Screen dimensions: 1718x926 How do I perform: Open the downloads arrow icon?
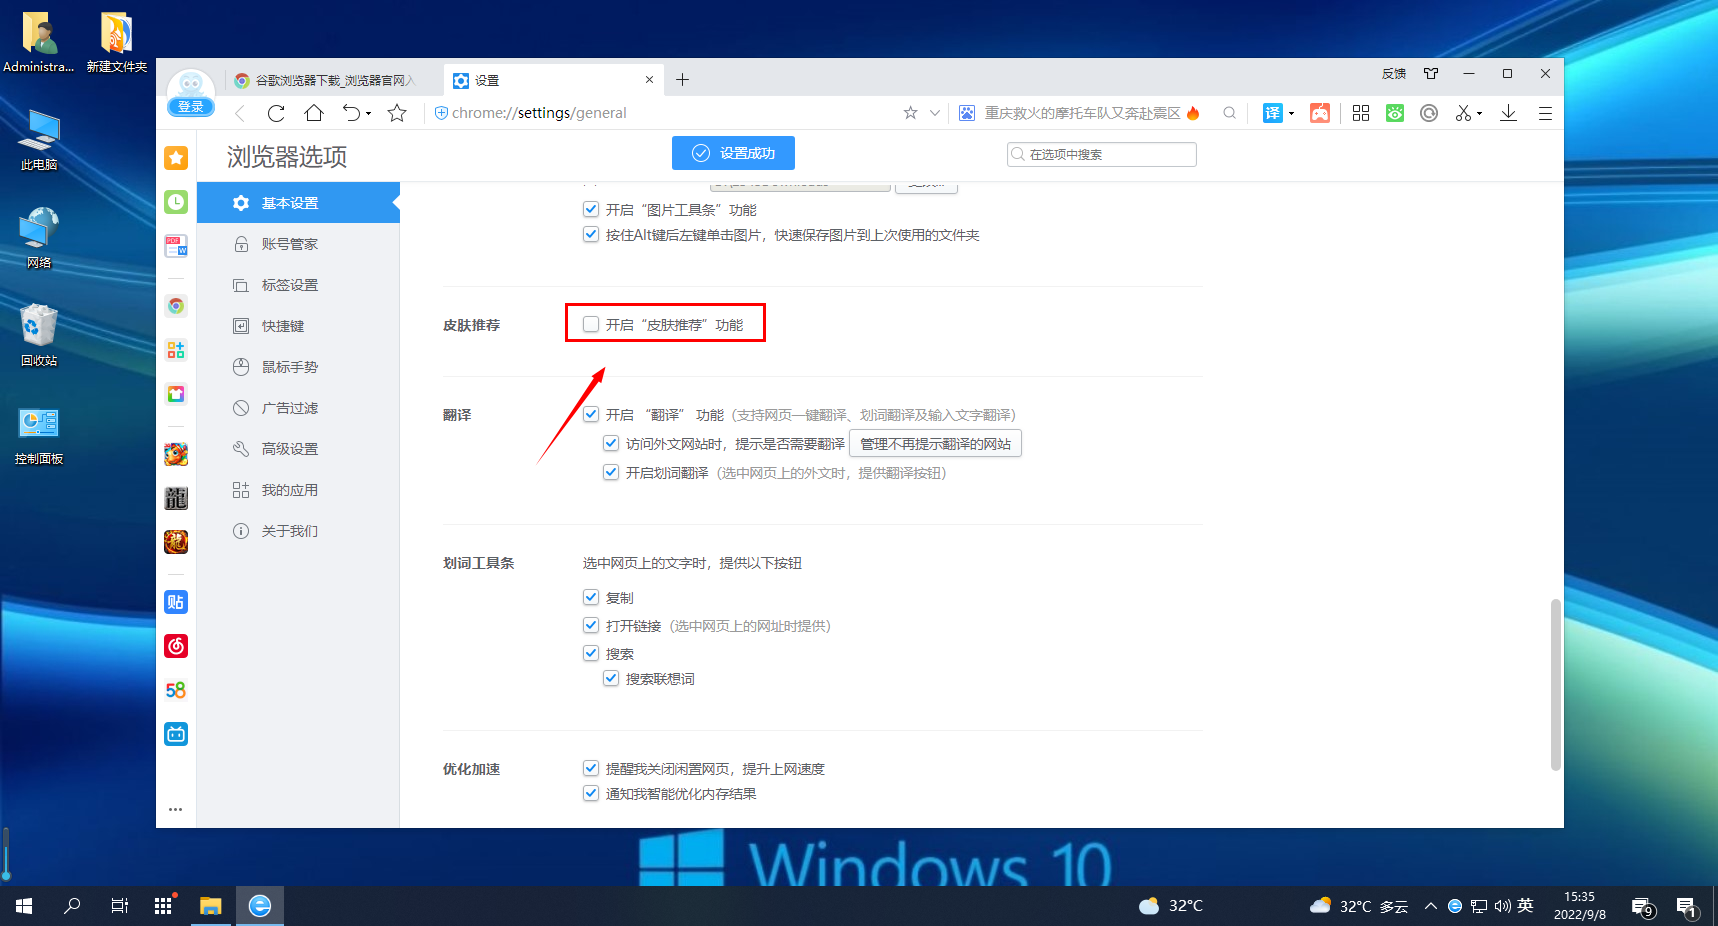pos(1509,113)
